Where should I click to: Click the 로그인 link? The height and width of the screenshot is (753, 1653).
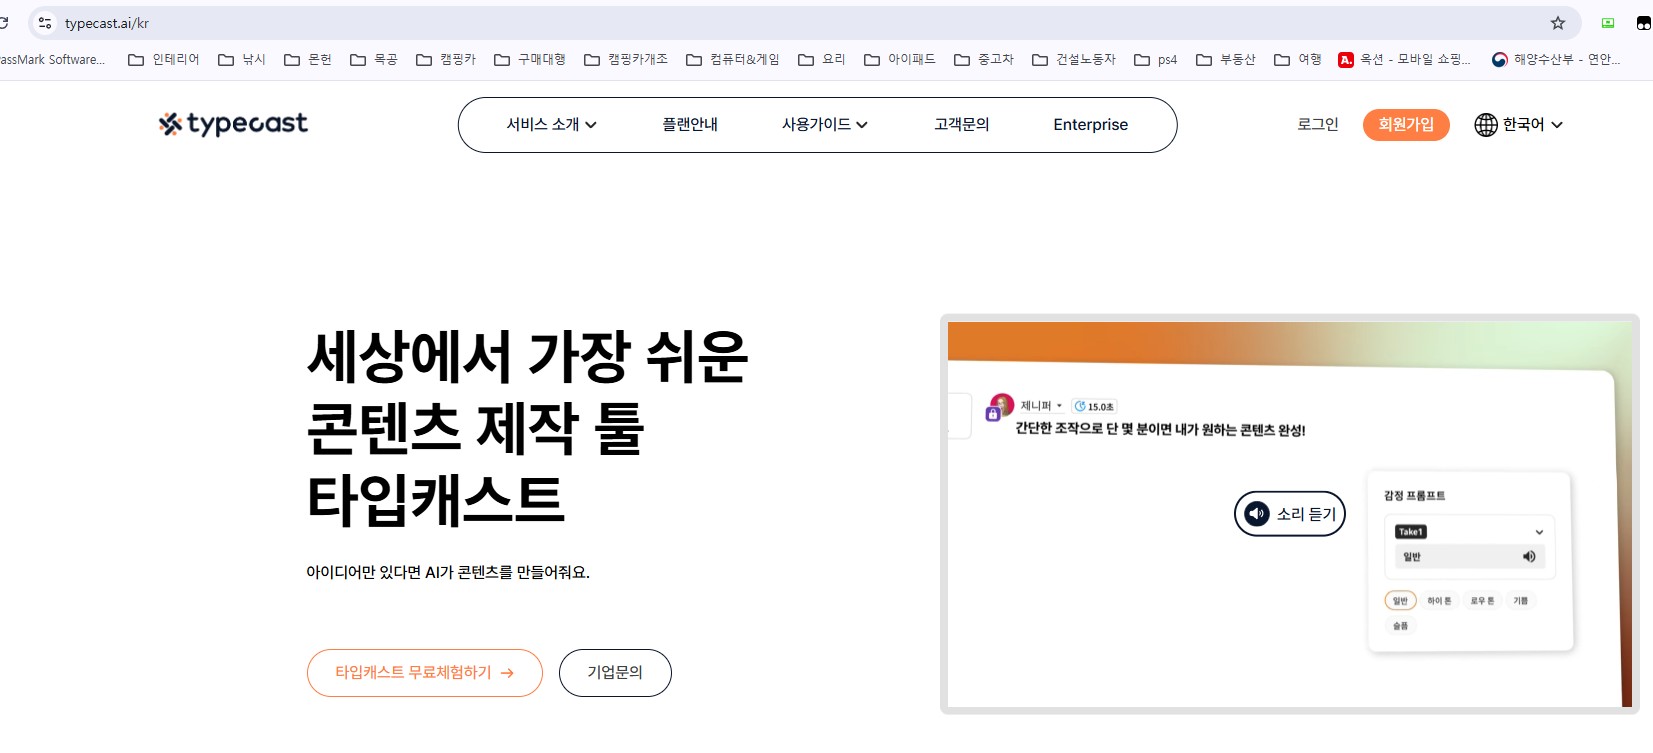[1318, 124]
